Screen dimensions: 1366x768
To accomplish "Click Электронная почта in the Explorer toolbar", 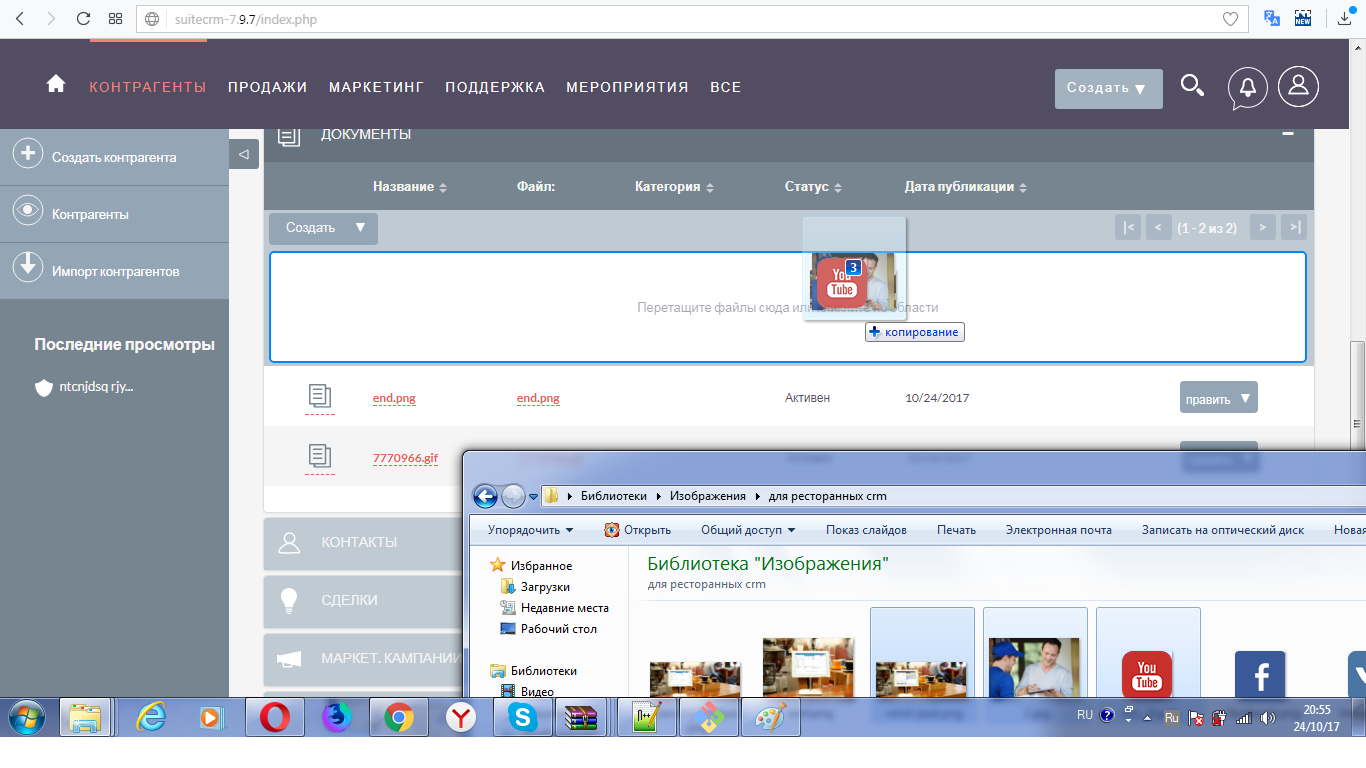I will [x=1059, y=530].
